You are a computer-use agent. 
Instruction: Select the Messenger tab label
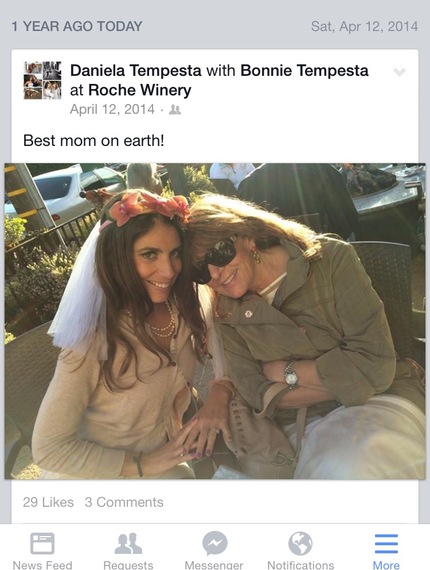tap(214, 565)
